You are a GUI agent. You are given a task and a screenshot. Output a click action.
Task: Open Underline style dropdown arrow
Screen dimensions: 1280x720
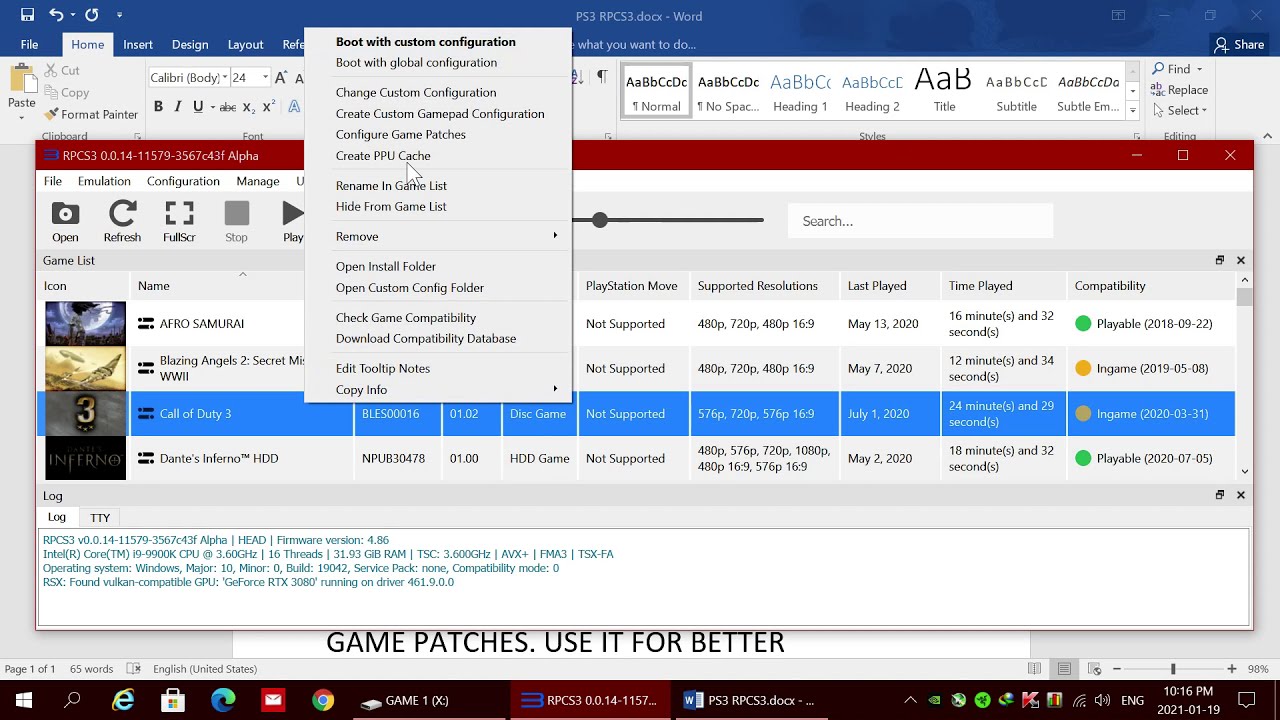pos(211,107)
